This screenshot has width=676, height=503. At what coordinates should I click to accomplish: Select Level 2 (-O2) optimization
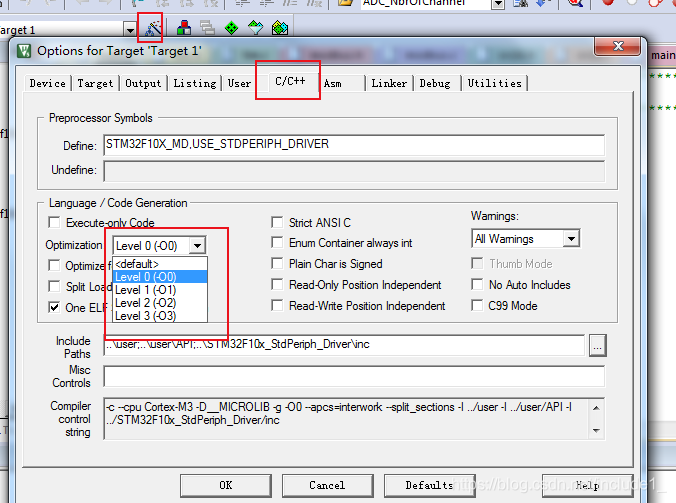[x=160, y=303]
